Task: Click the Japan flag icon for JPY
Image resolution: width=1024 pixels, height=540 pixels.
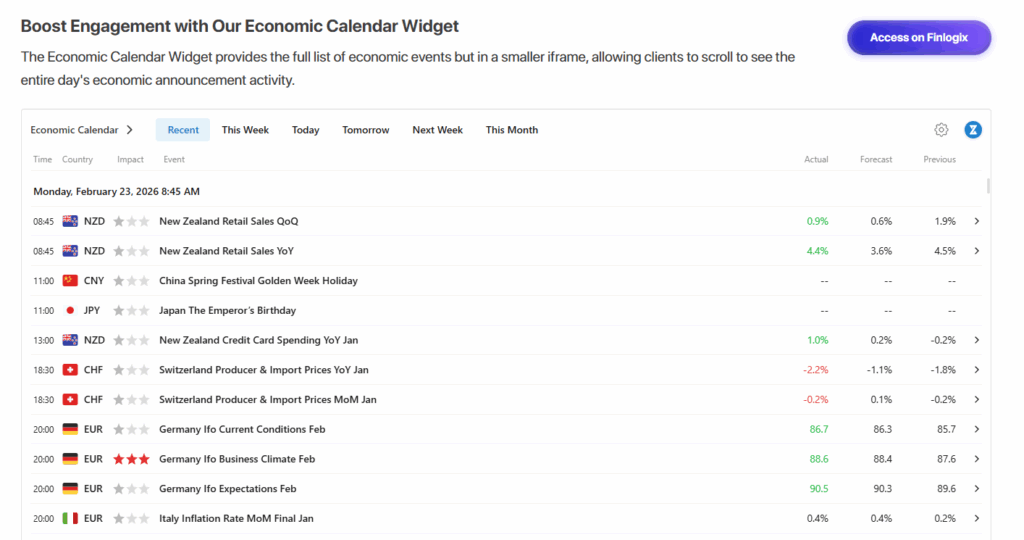Action: pyautogui.click(x=70, y=311)
